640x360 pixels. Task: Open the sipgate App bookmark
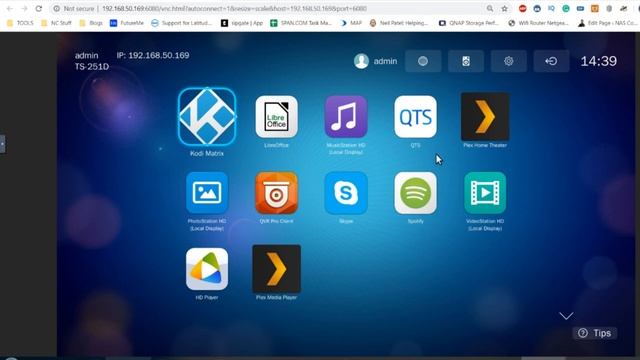(242, 23)
